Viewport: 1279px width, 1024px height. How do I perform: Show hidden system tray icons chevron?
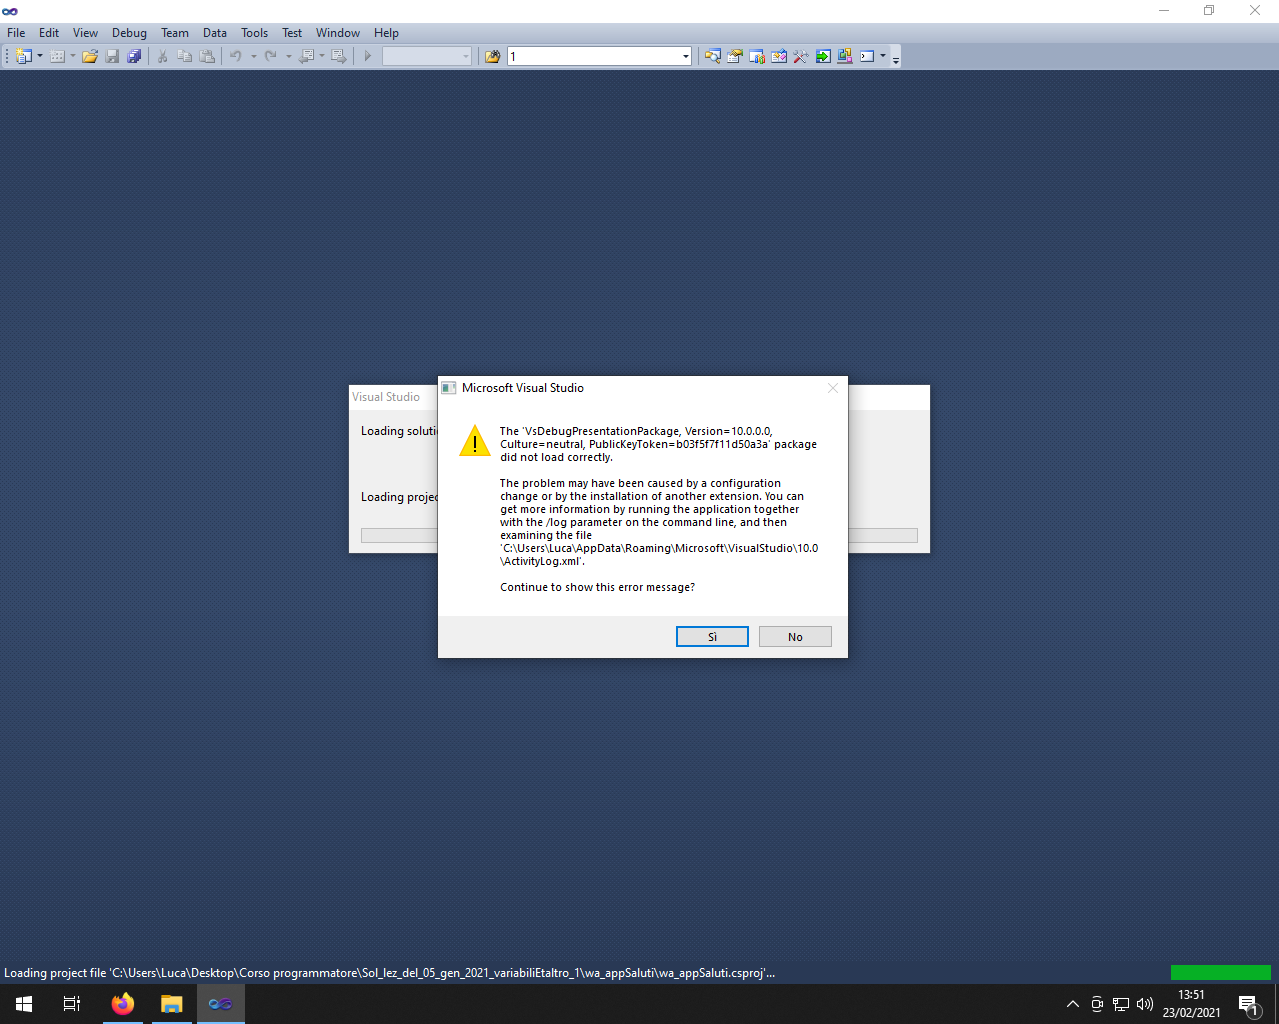coord(1072,1004)
